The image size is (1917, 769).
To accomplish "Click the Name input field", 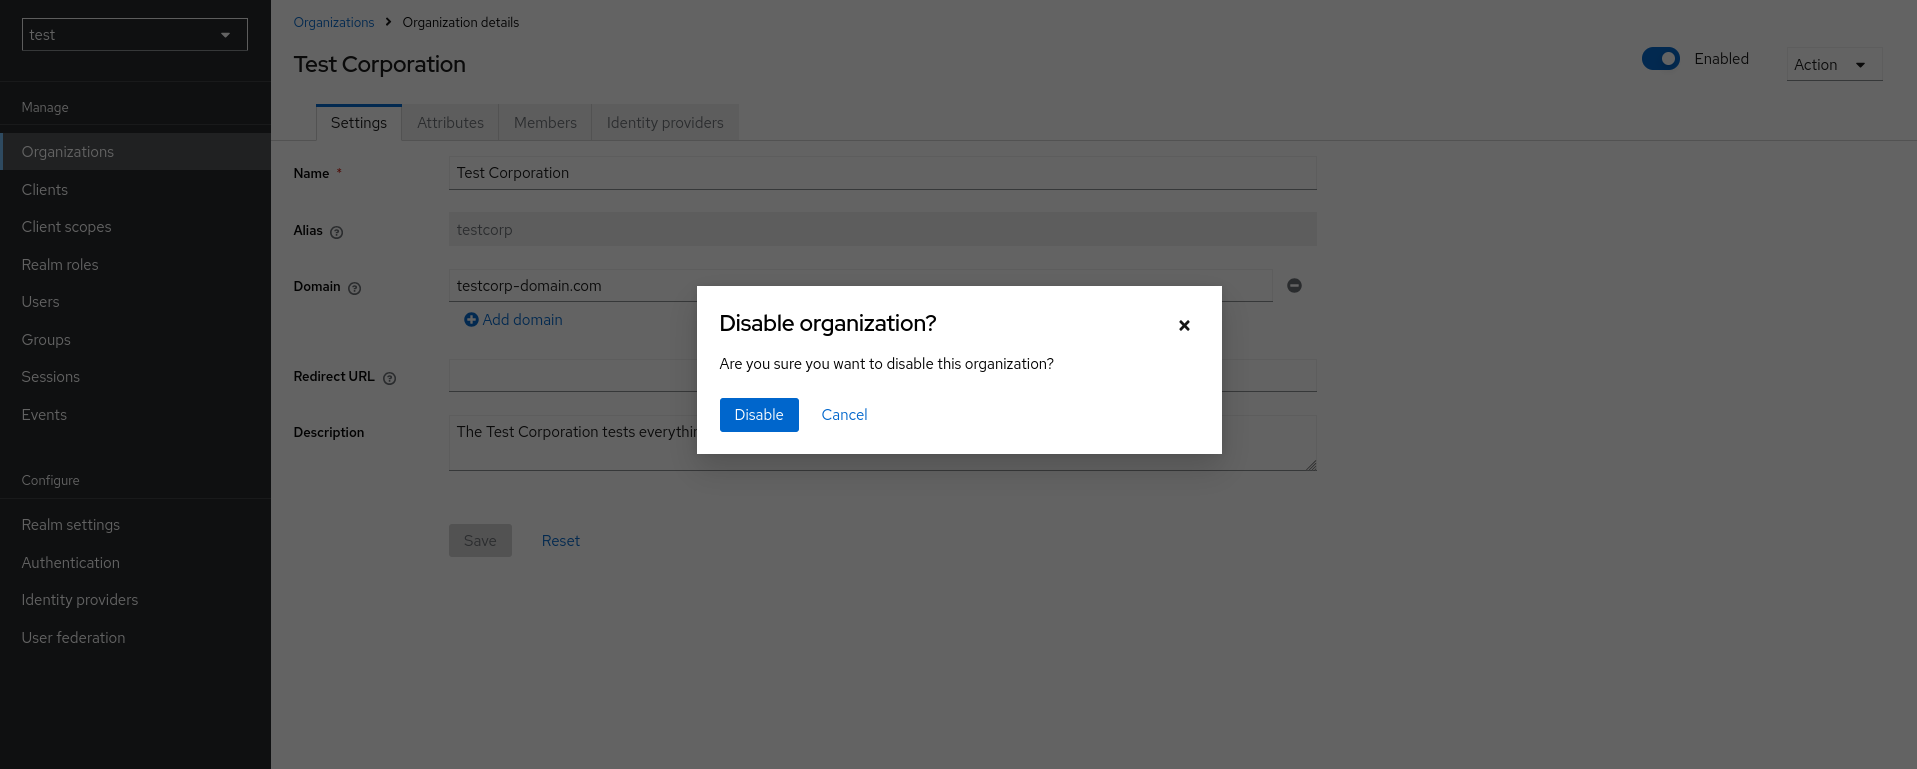I will pos(881,173).
